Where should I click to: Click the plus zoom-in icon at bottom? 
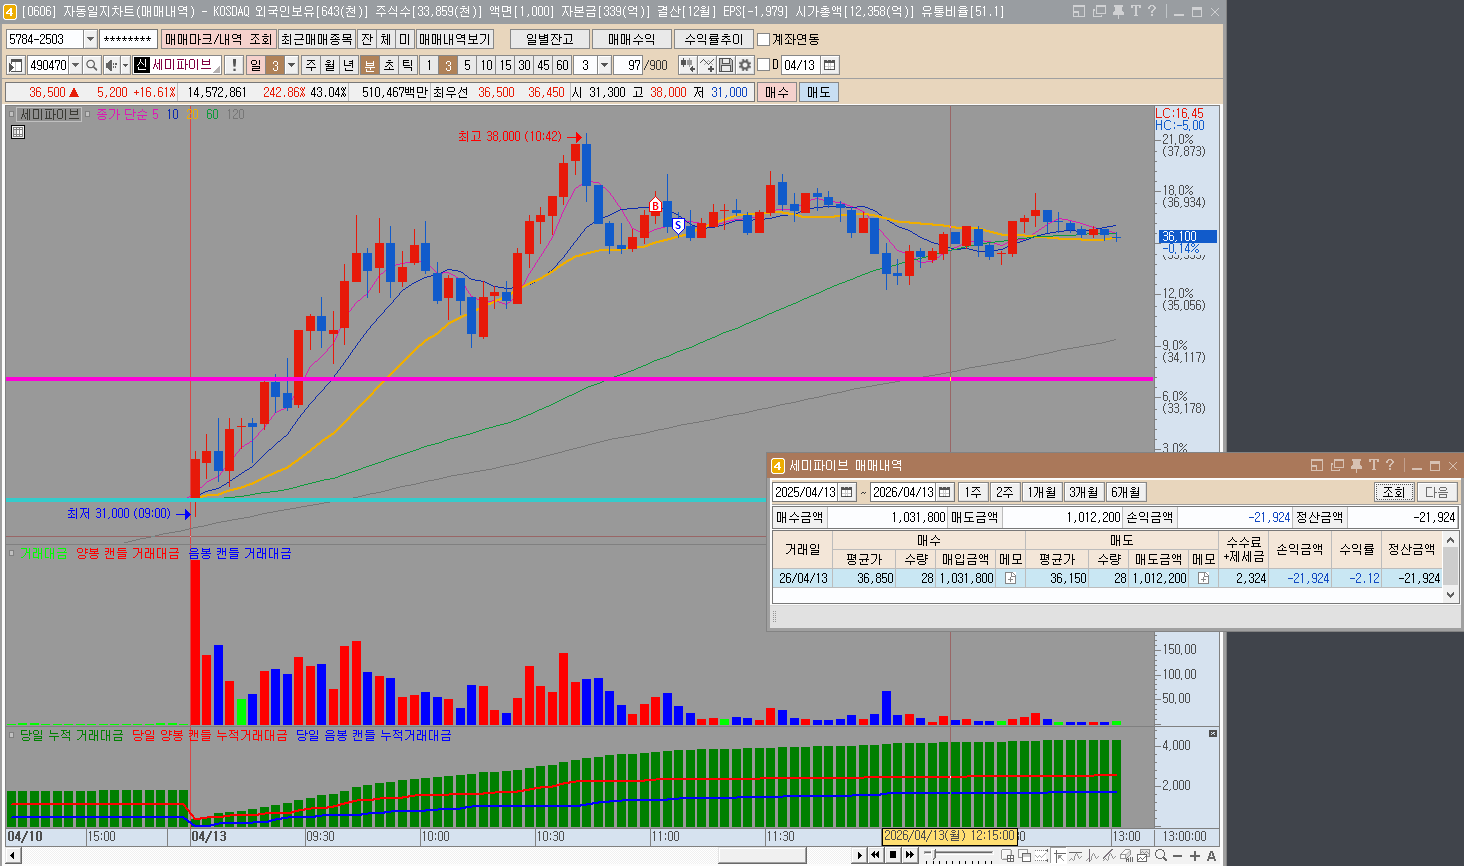[x=1195, y=856]
